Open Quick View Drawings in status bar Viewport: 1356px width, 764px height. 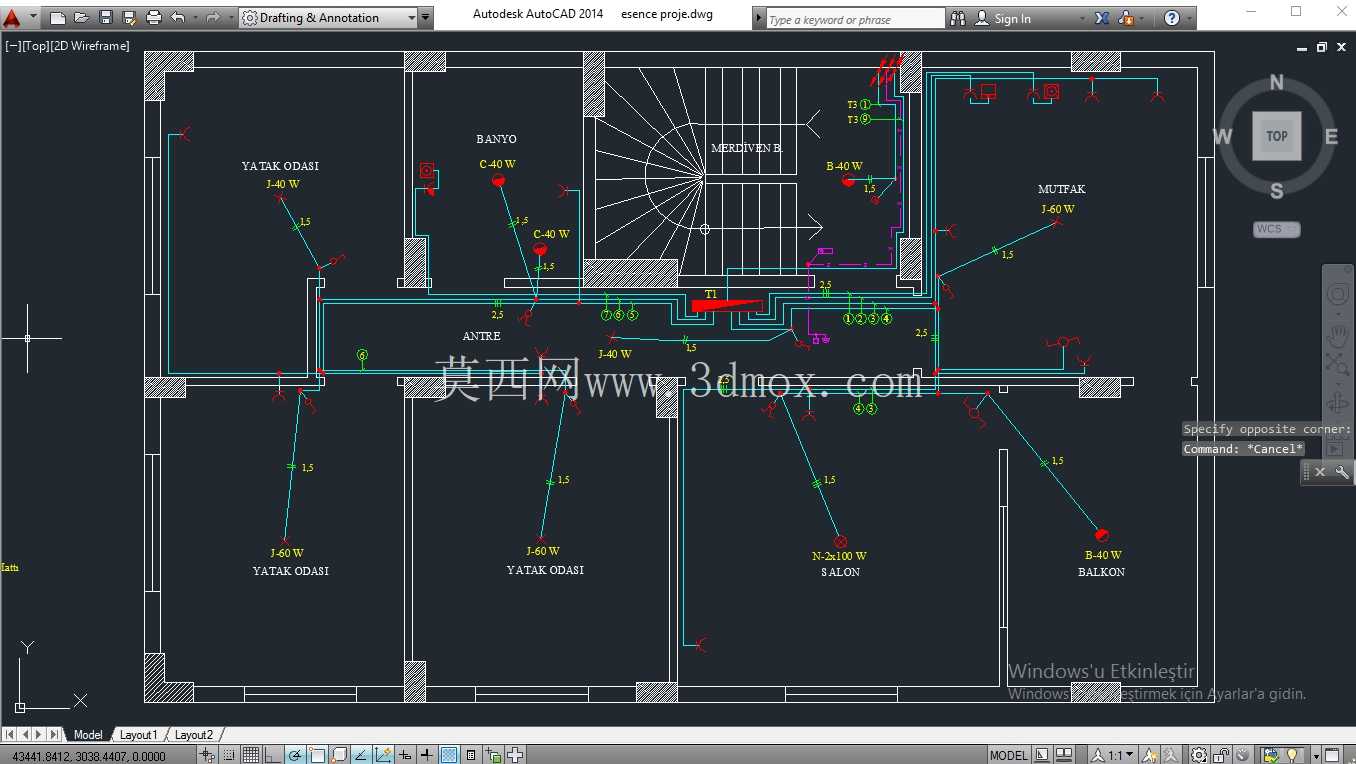coord(1064,755)
